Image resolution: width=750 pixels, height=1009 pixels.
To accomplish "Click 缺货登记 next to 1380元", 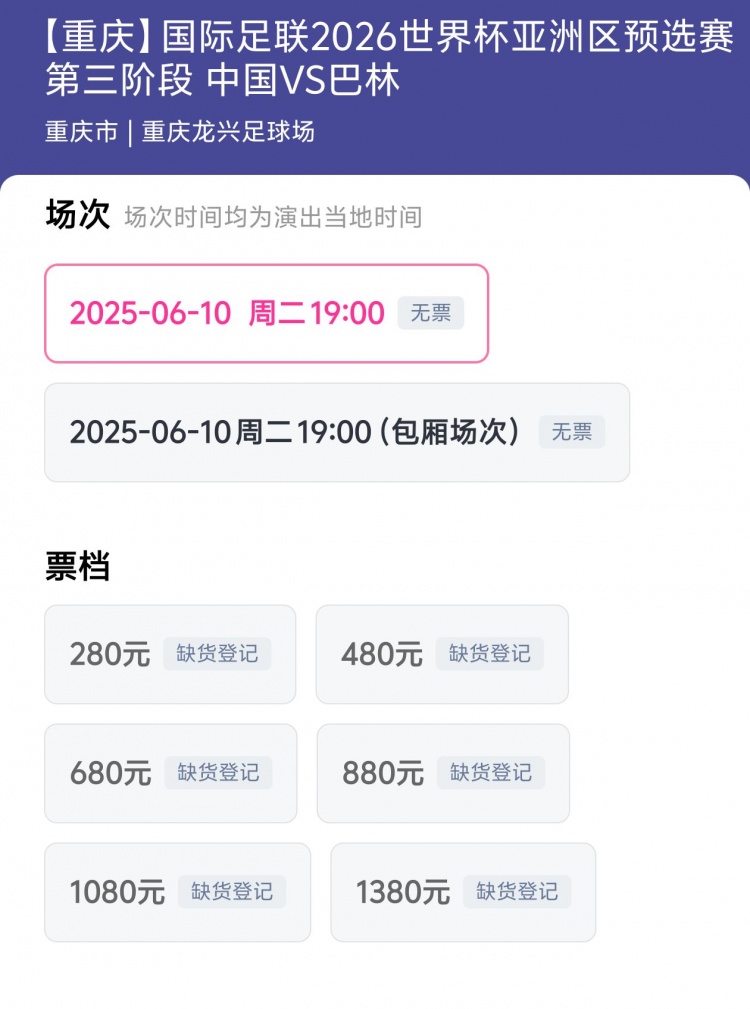I will tap(517, 892).
